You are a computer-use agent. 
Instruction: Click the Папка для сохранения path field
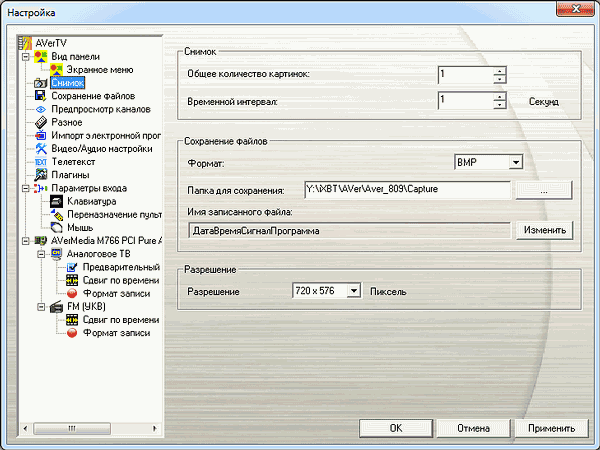pyautogui.click(x=407, y=189)
